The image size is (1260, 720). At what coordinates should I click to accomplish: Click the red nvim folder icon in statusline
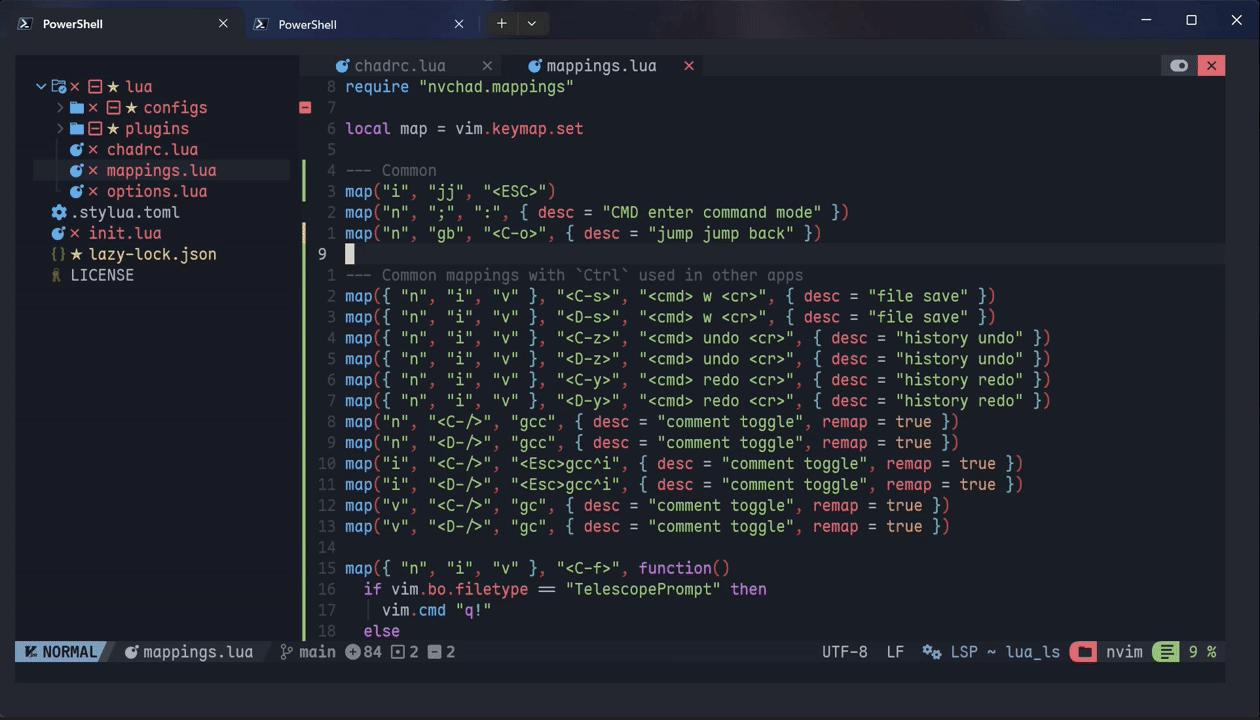1083,652
